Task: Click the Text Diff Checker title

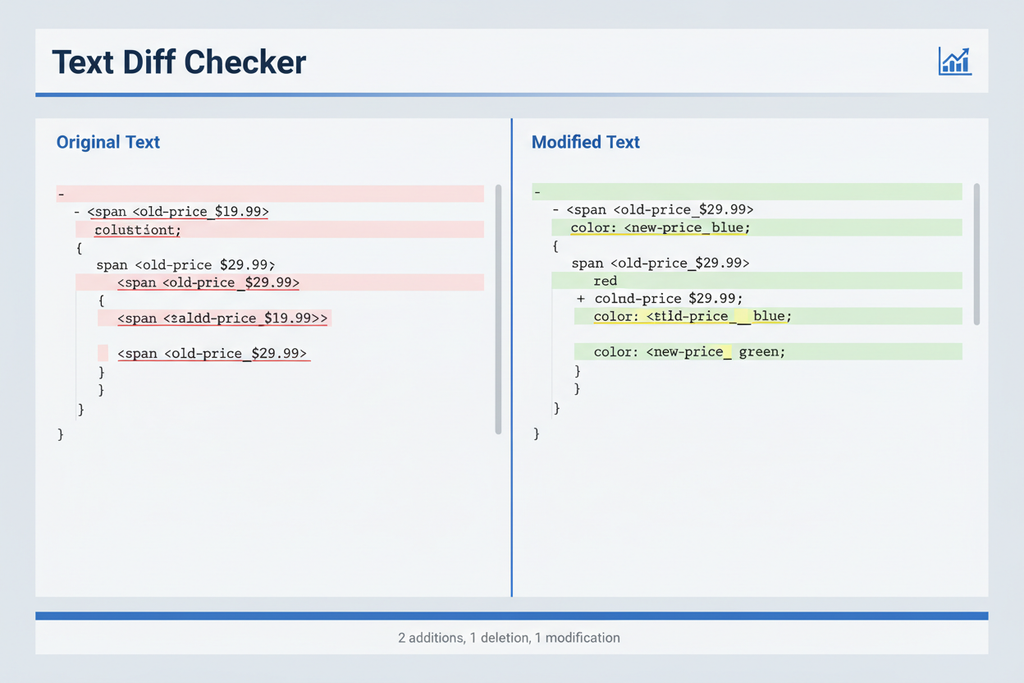Action: point(179,62)
